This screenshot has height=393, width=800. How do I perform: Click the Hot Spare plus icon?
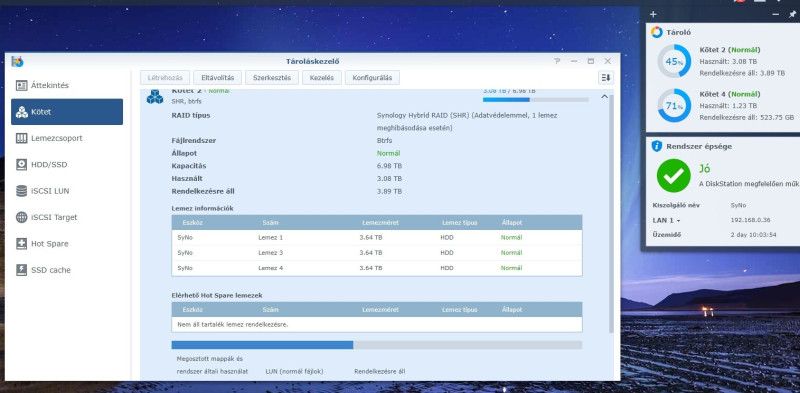[x=21, y=244]
